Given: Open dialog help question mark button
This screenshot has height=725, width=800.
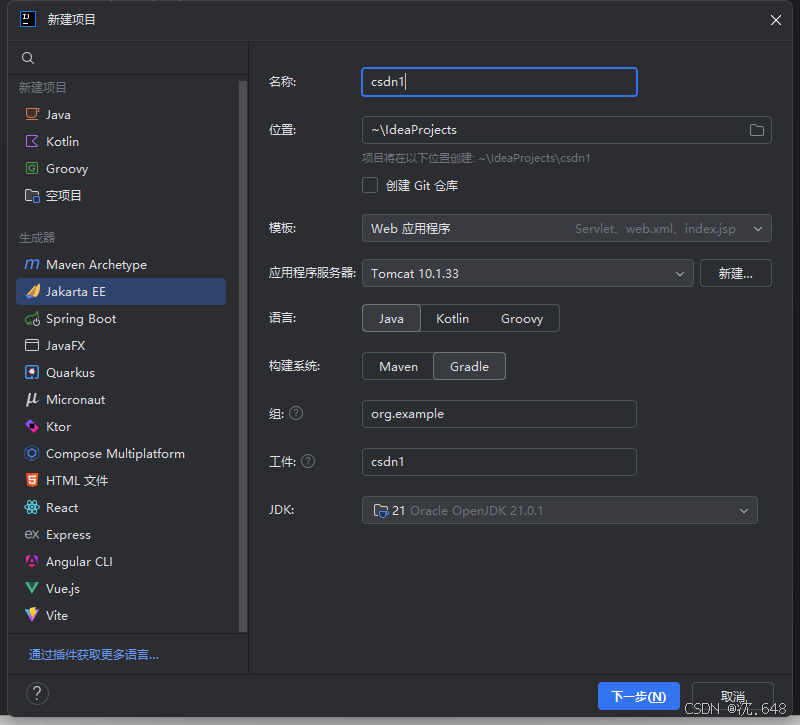Looking at the screenshot, I should (37, 693).
